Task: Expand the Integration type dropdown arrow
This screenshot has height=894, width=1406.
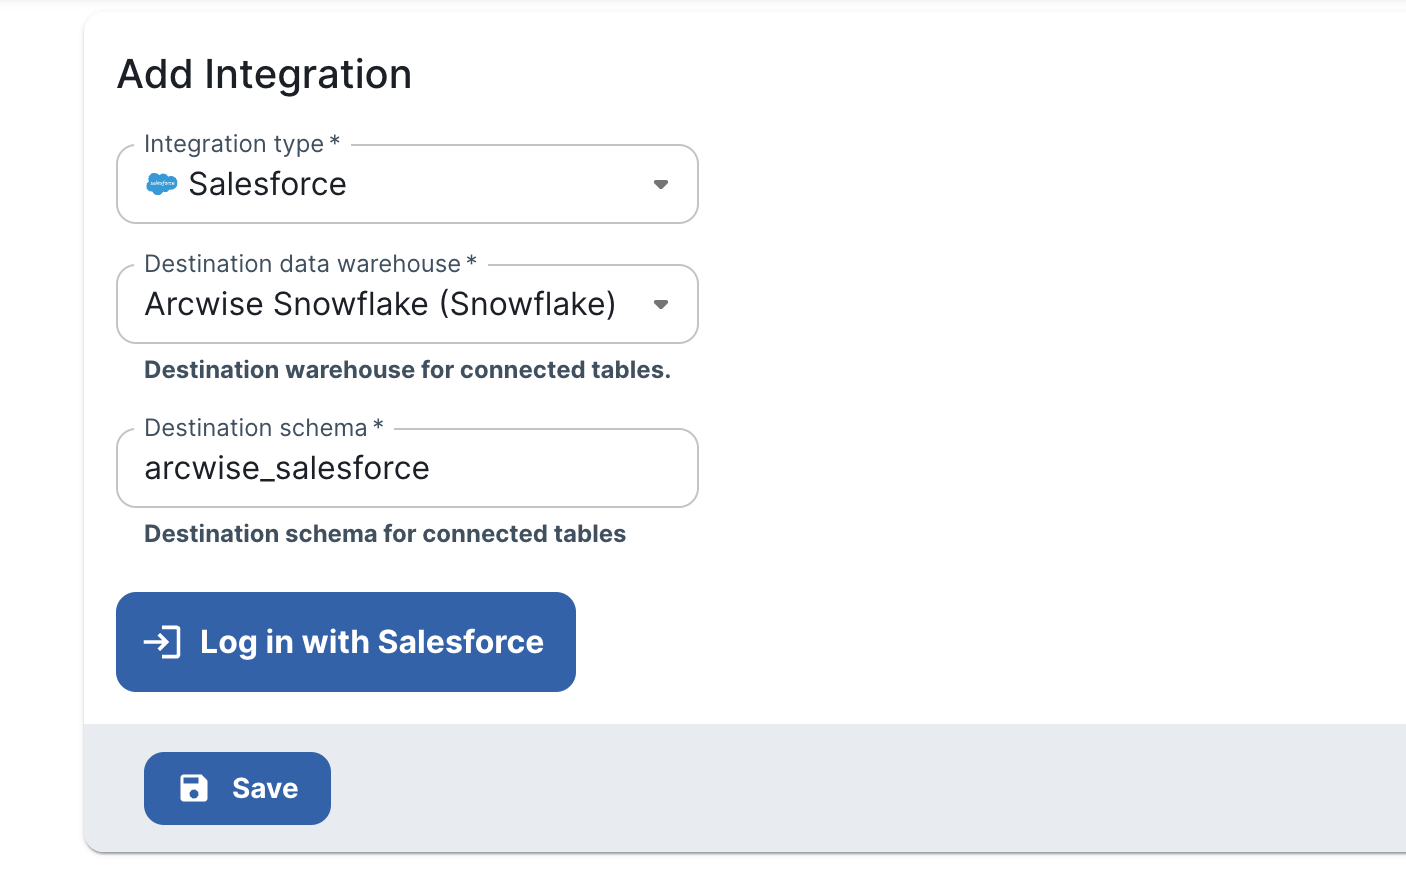Action: (x=660, y=184)
